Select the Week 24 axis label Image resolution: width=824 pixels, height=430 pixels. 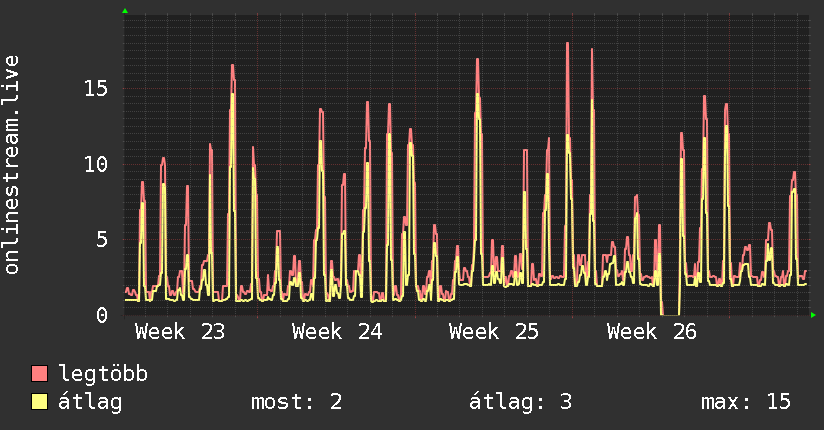[337, 332]
